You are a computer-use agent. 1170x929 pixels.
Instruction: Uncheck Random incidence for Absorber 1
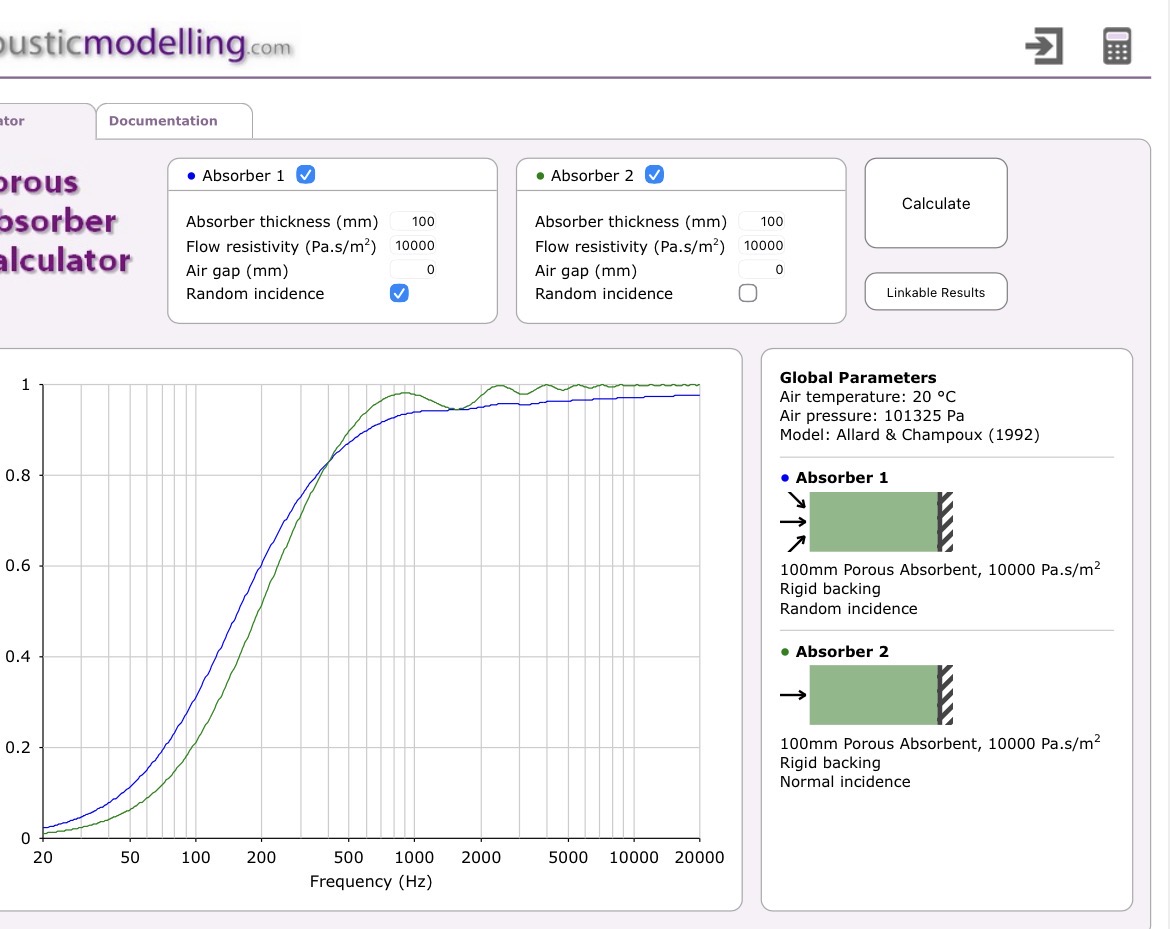399,293
